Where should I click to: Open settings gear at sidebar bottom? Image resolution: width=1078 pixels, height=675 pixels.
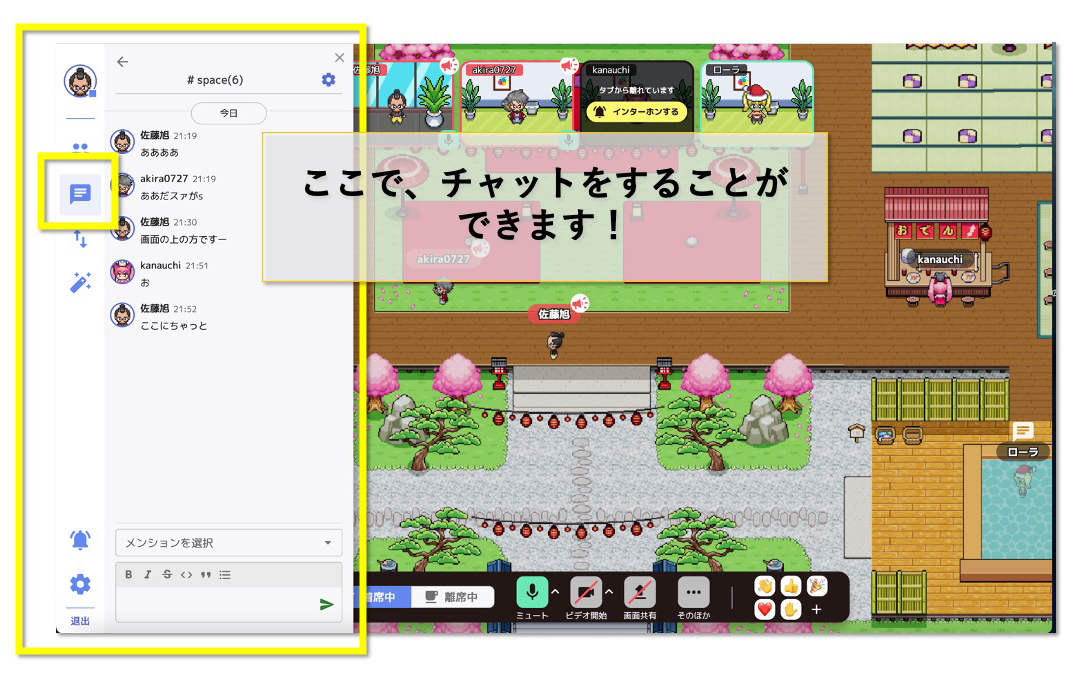tap(80, 584)
